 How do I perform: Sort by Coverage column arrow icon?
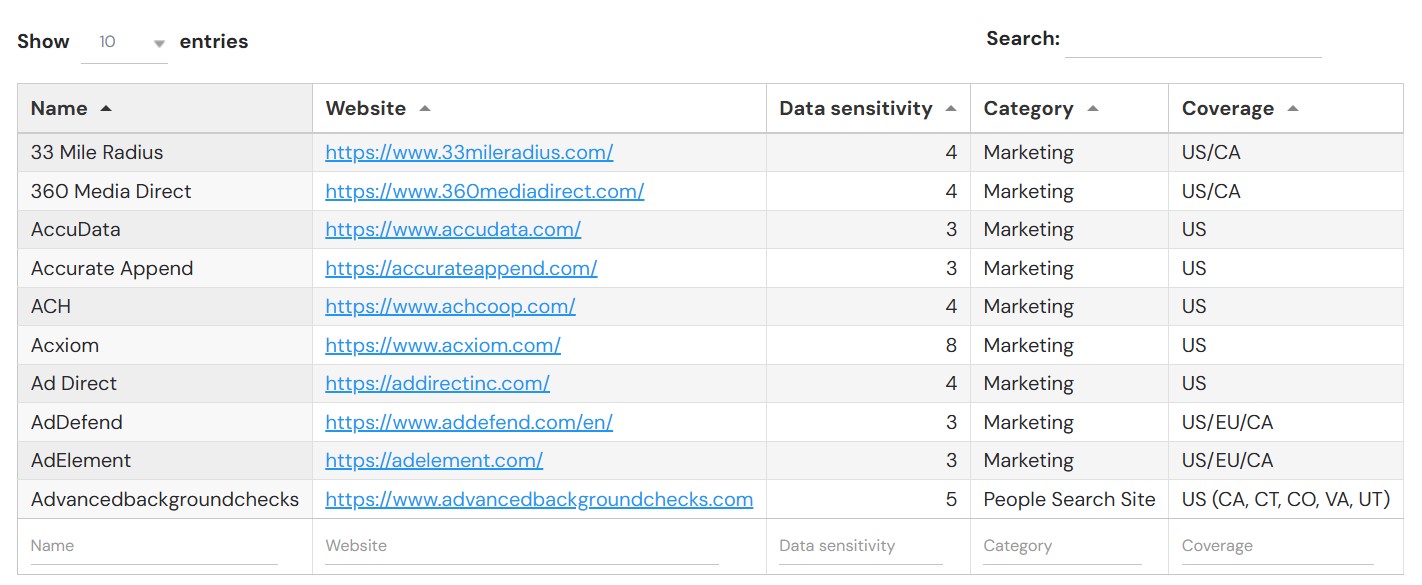click(x=1293, y=108)
